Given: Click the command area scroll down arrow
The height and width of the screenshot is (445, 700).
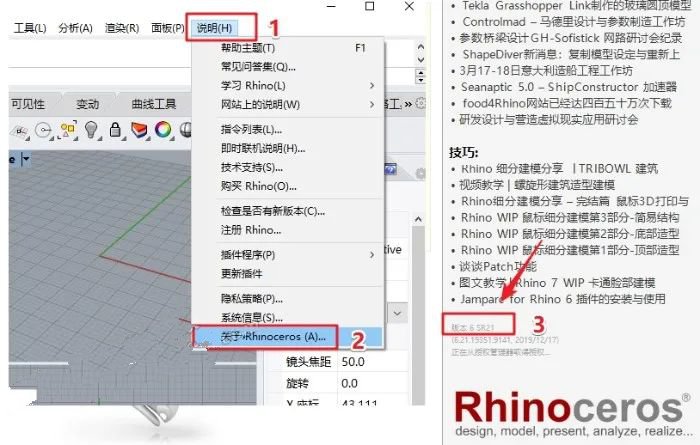Looking at the screenshot, I should pos(420,59).
